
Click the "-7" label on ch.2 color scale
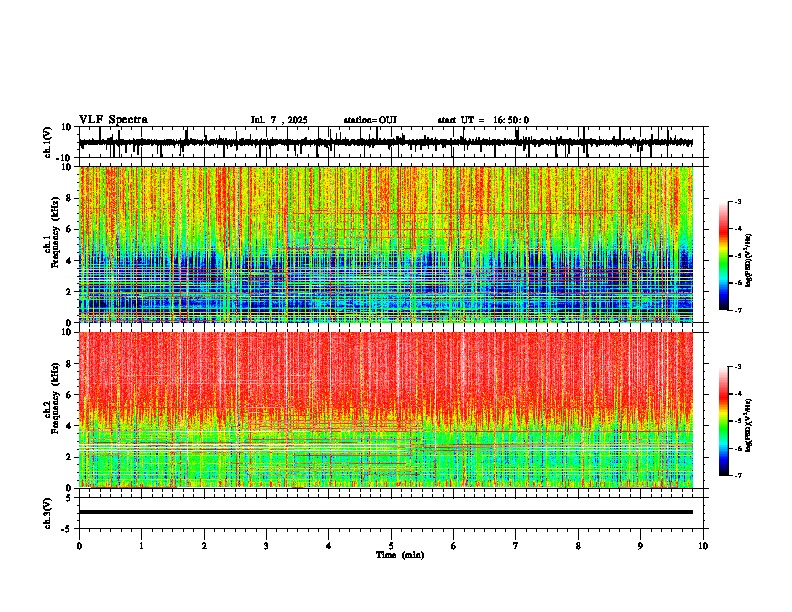pyautogui.click(x=737, y=475)
